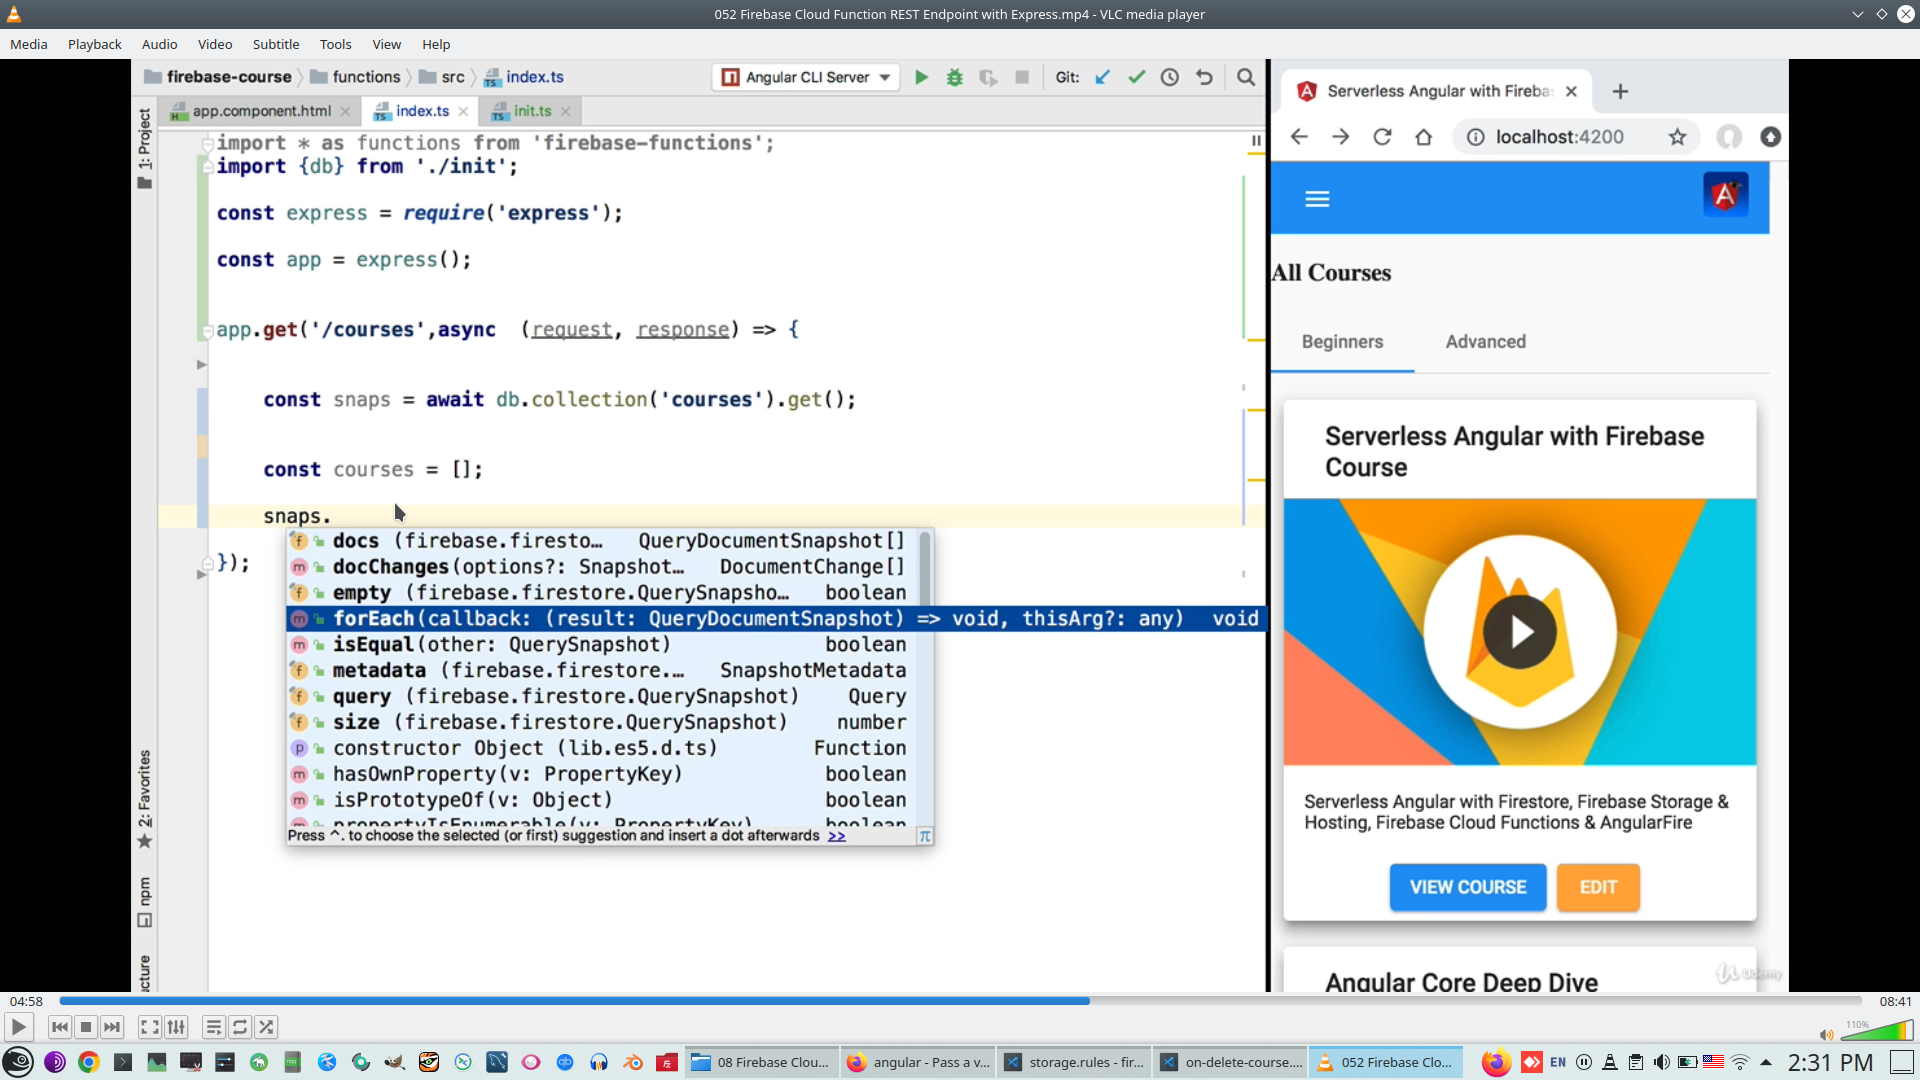Screen dimensions: 1920x1080
Task: Toggle random shuffle playback
Action: (266, 1027)
